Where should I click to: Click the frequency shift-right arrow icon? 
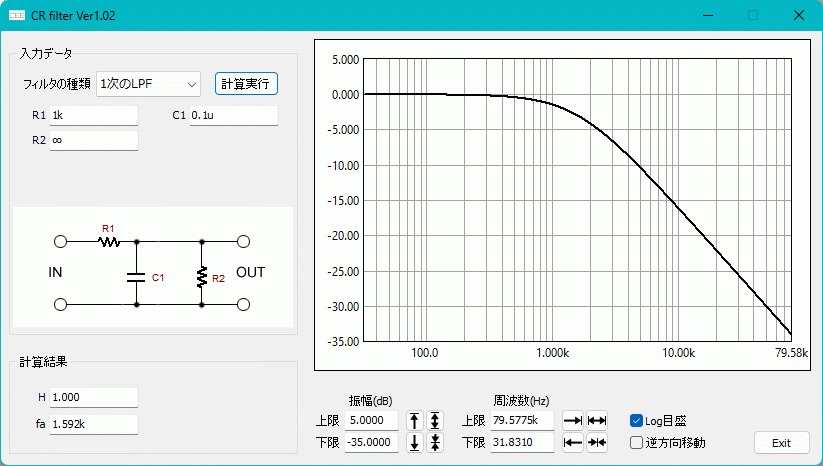tap(573, 420)
